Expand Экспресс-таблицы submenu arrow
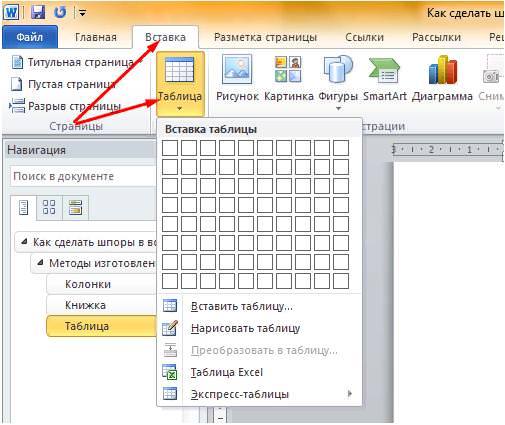This screenshot has height=425, width=505. (349, 394)
